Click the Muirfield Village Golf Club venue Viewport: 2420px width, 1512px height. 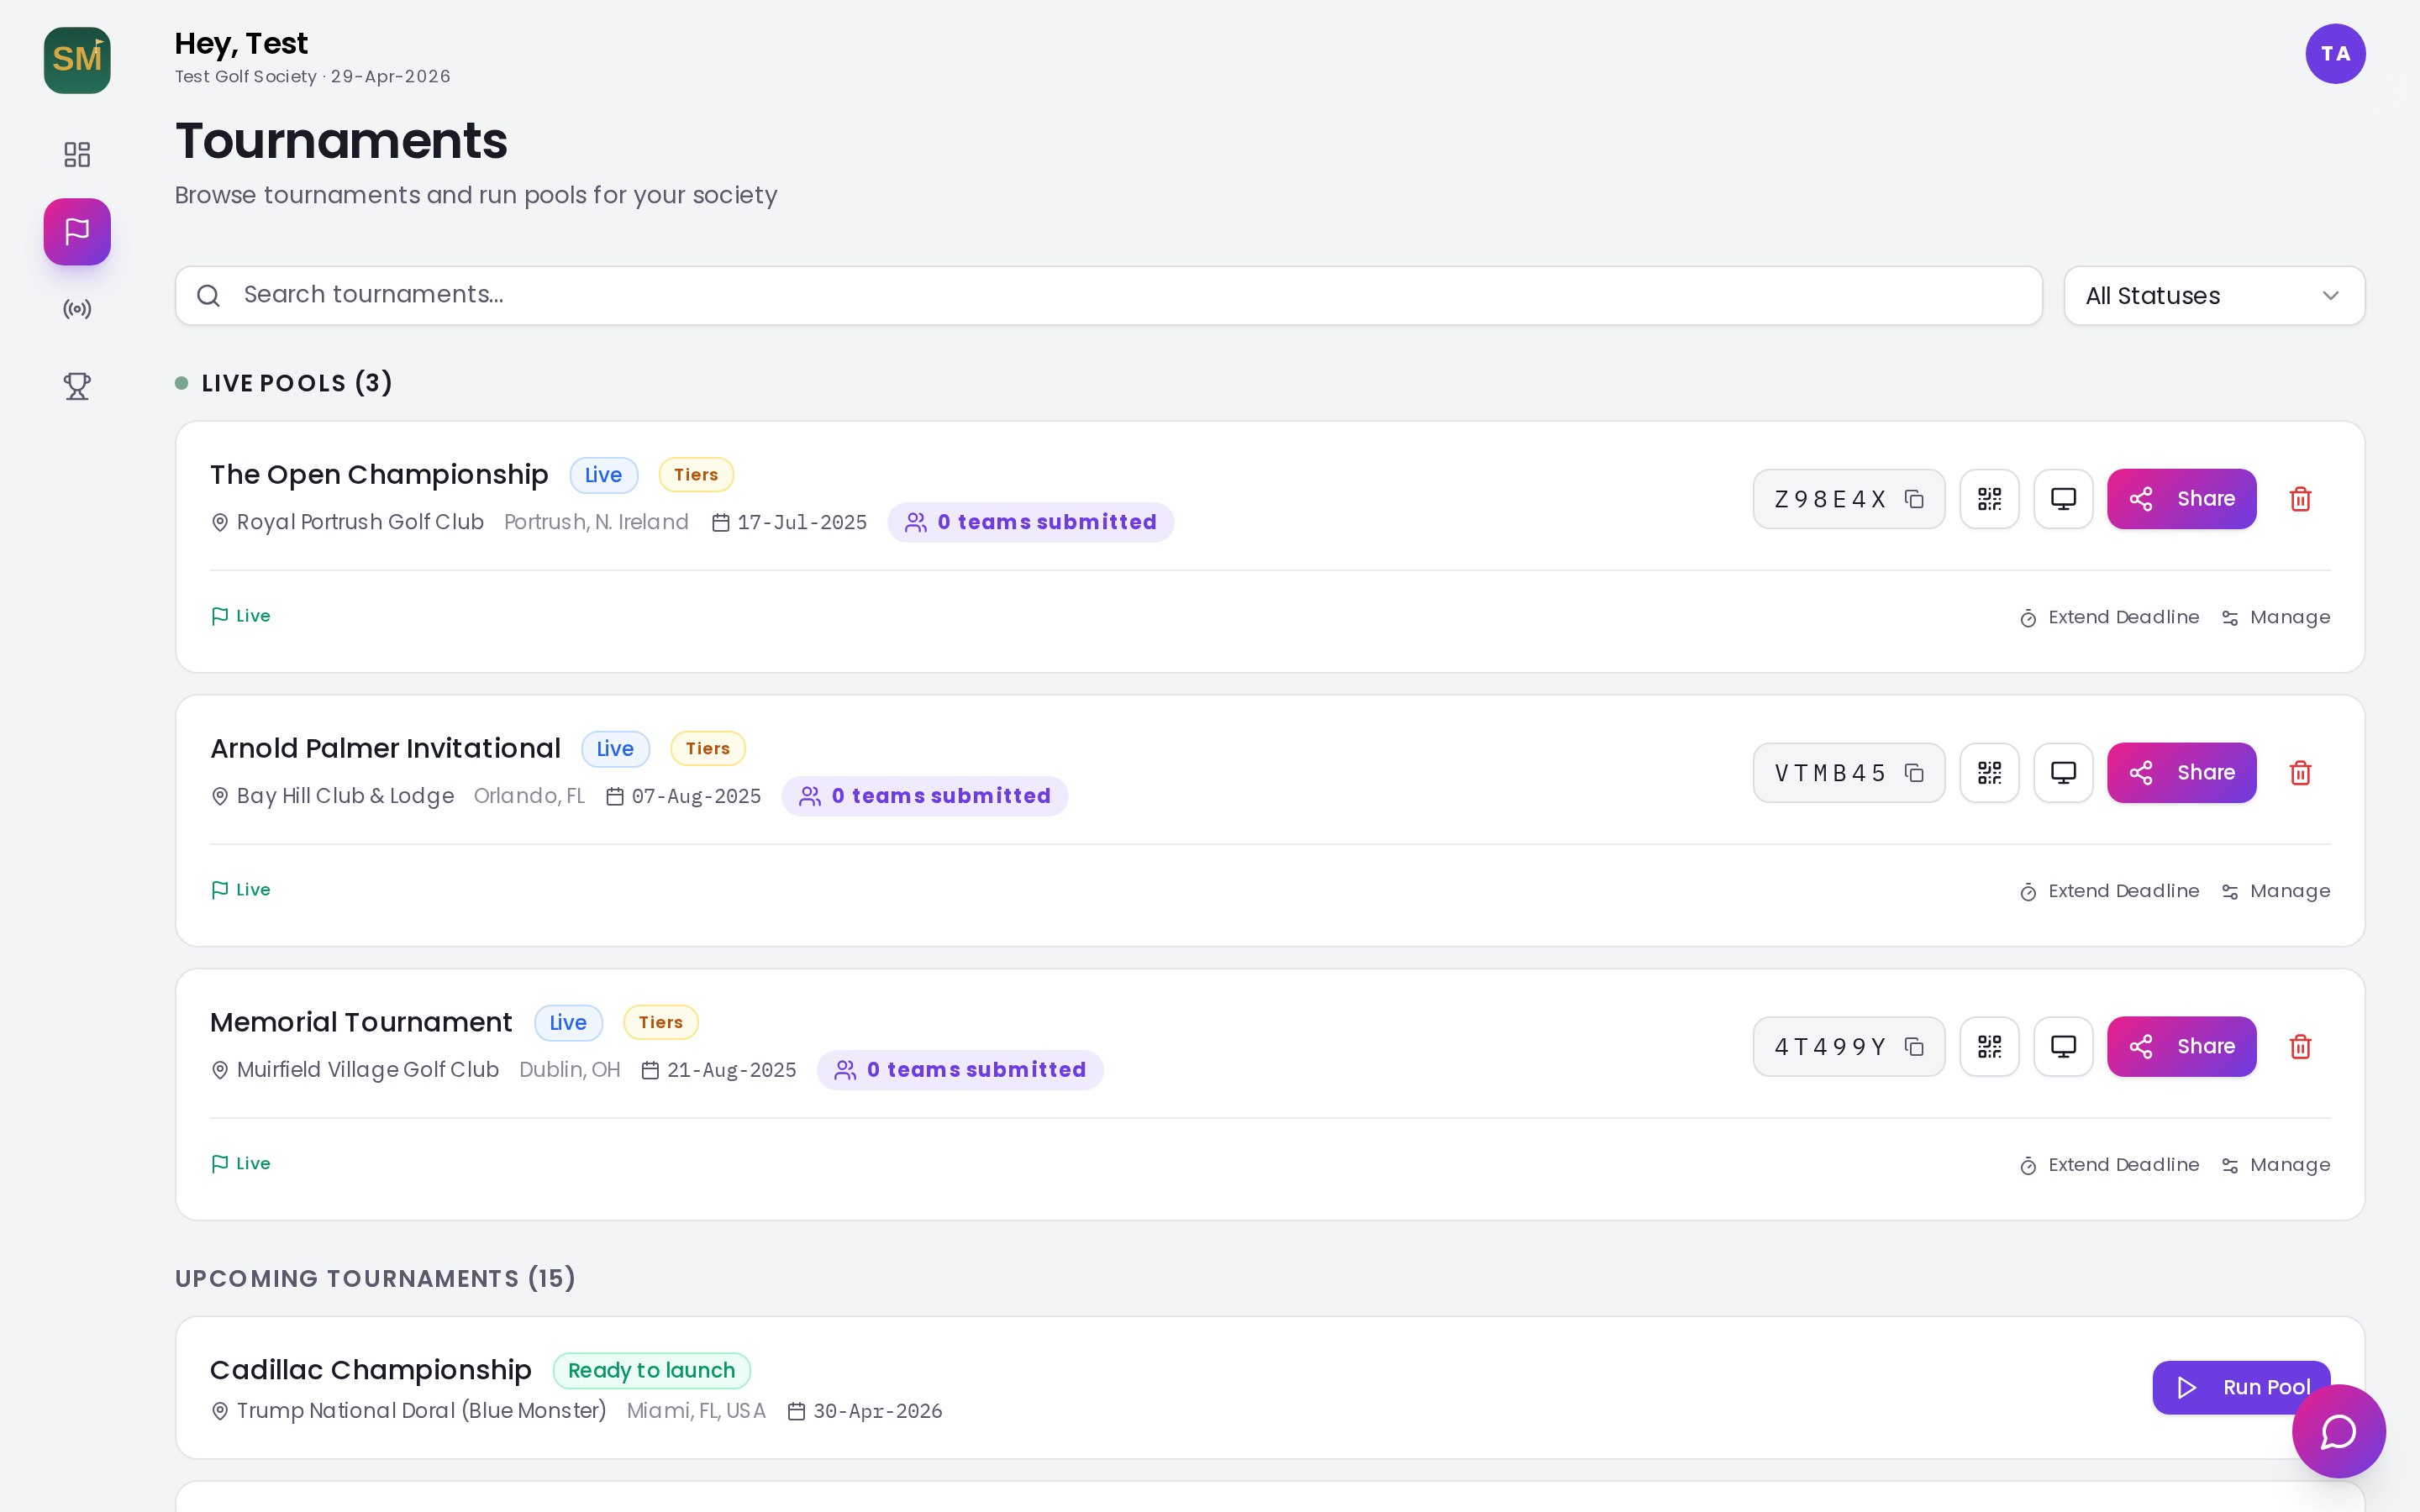(368, 1071)
